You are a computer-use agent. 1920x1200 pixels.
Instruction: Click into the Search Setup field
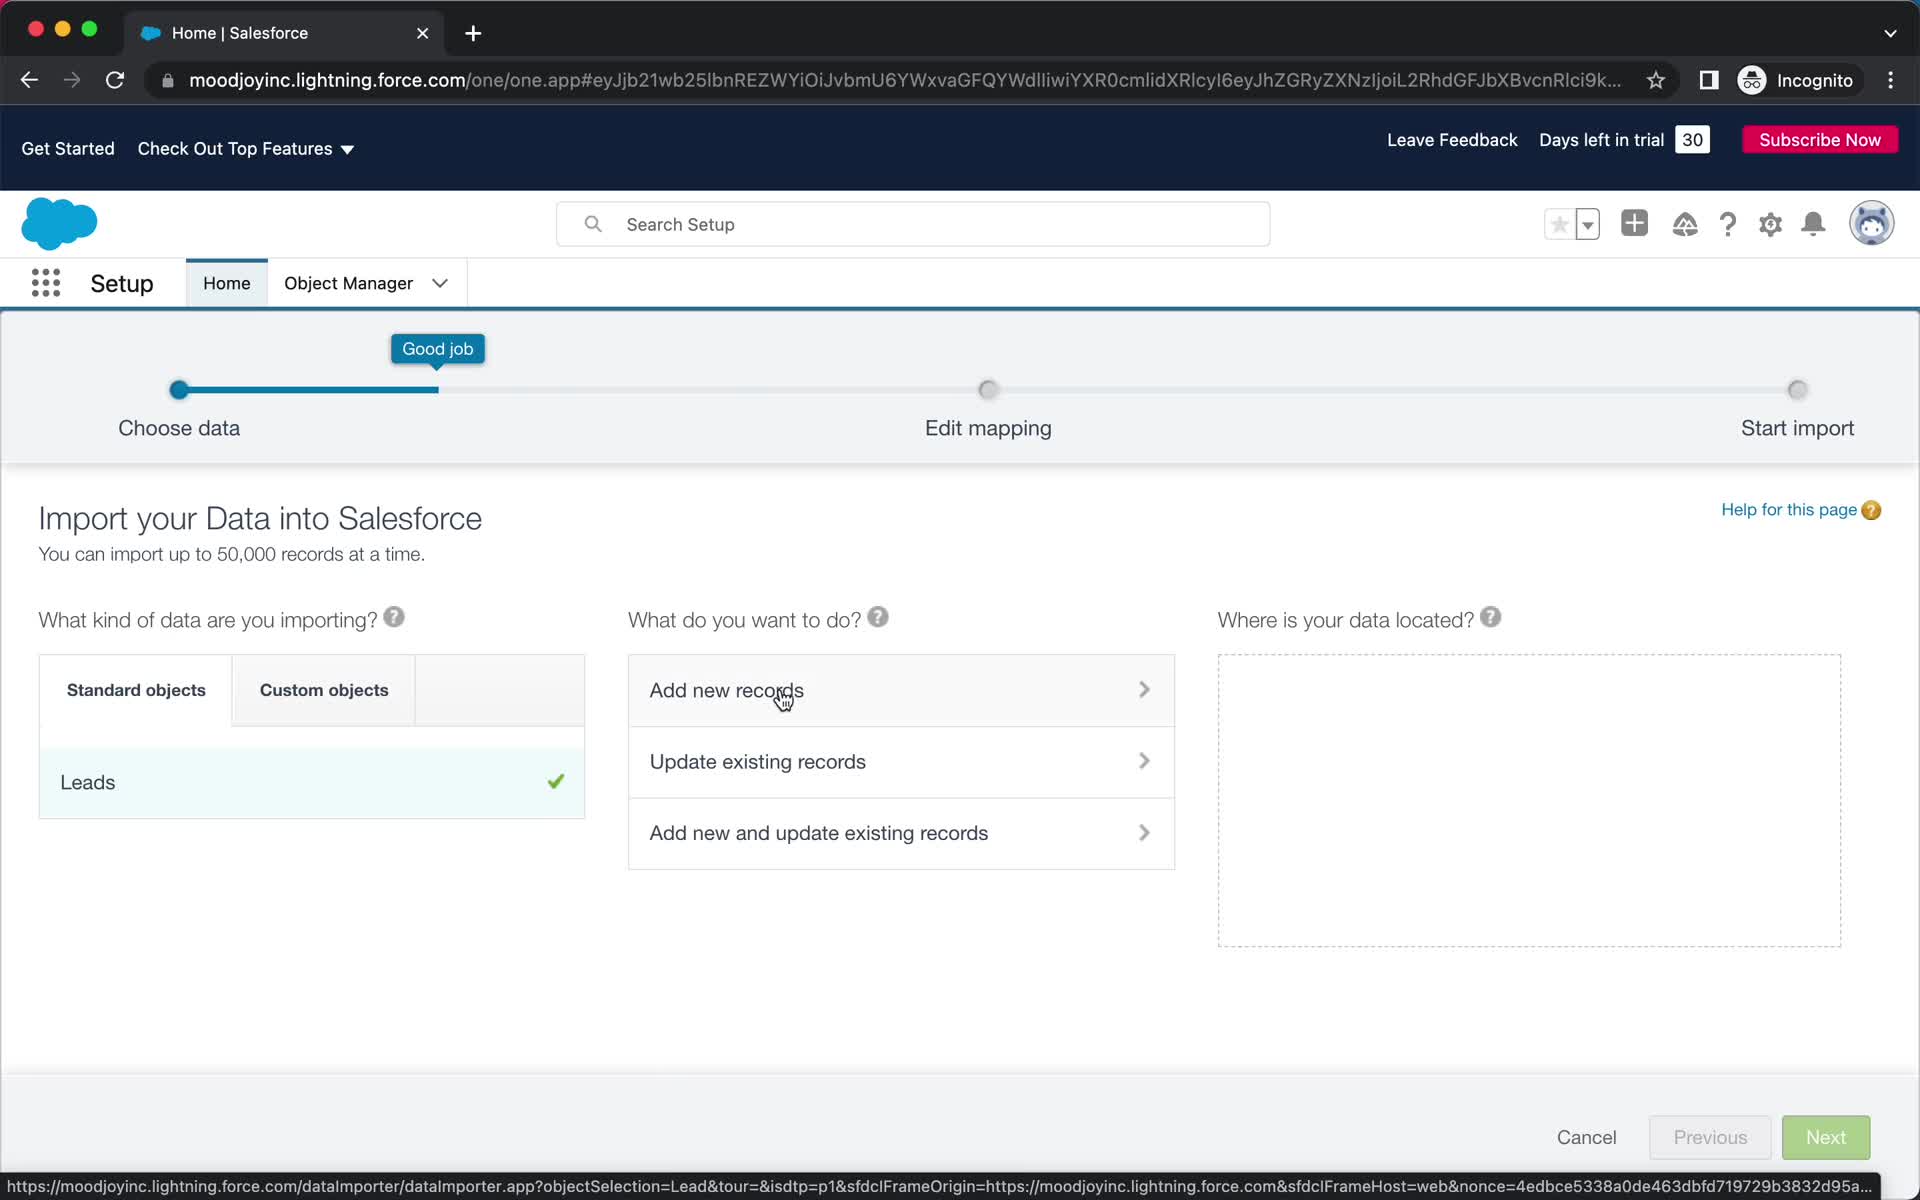click(x=913, y=224)
